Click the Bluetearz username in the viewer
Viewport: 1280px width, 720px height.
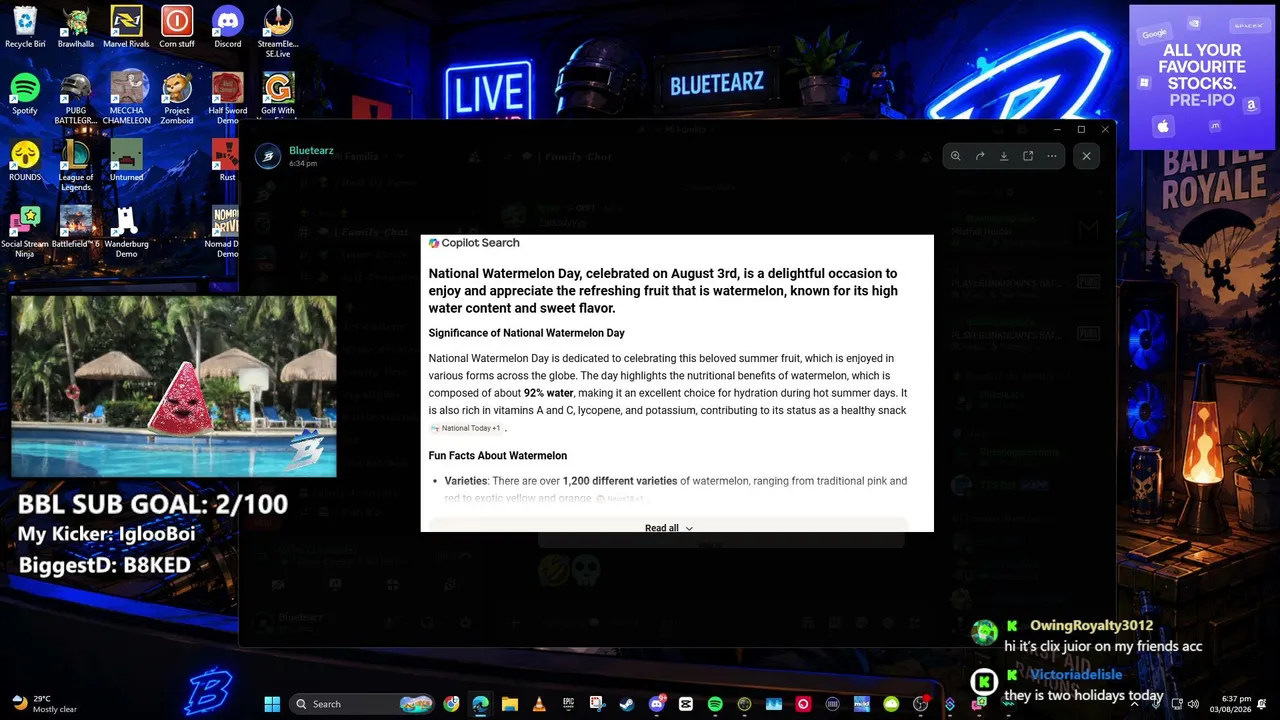tap(311, 151)
